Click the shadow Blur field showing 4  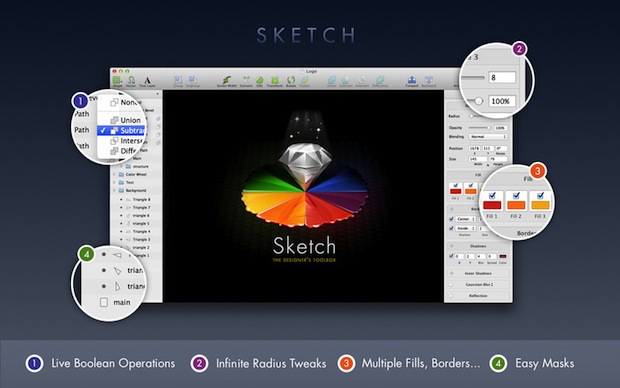pos(480,256)
